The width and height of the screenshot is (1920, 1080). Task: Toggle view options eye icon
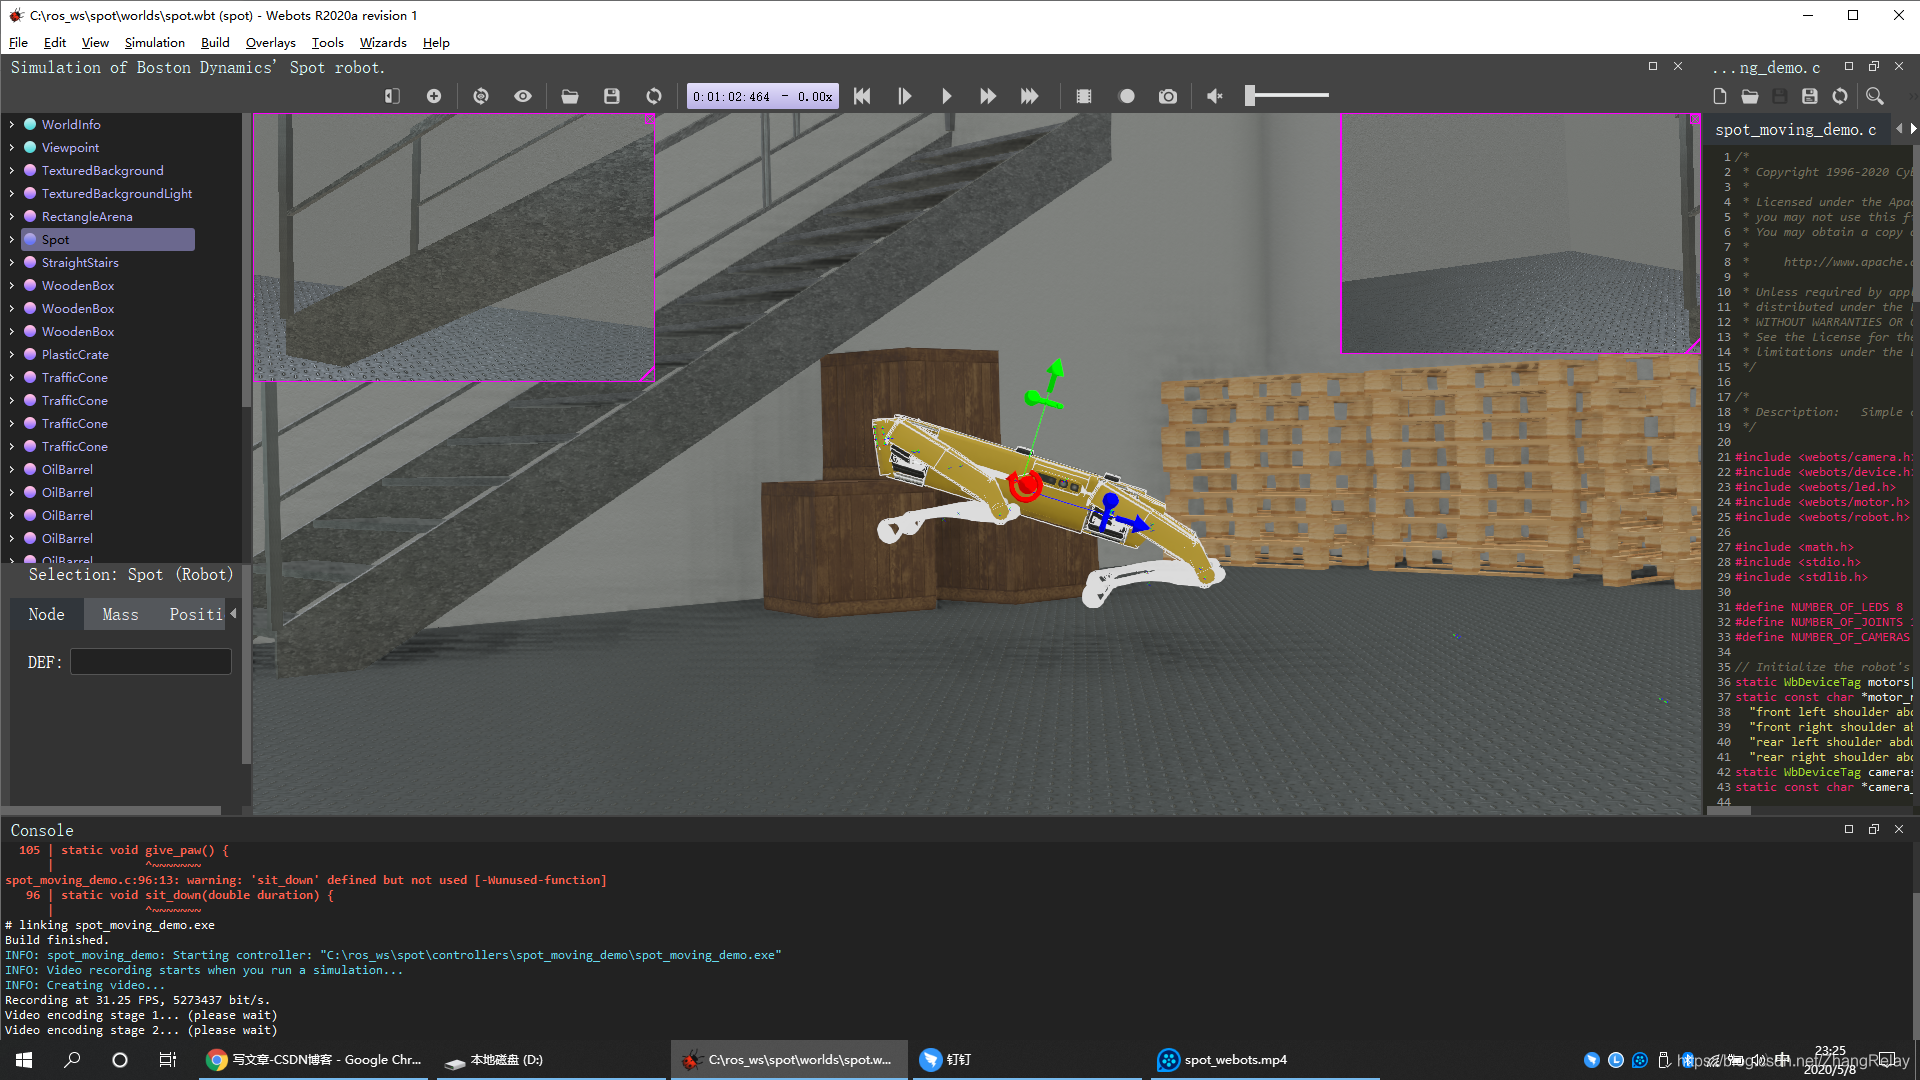tap(523, 96)
